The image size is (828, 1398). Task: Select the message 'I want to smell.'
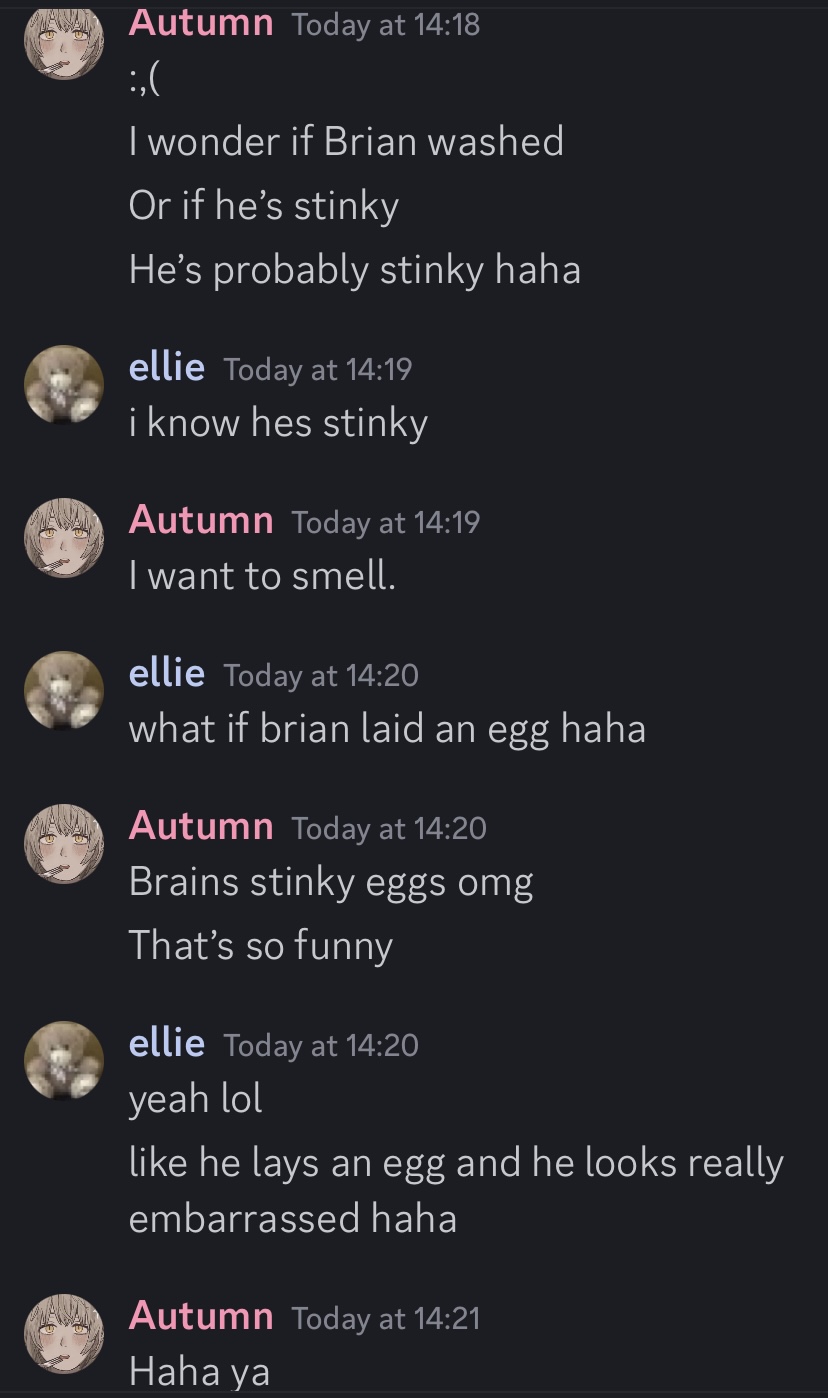tap(262, 576)
